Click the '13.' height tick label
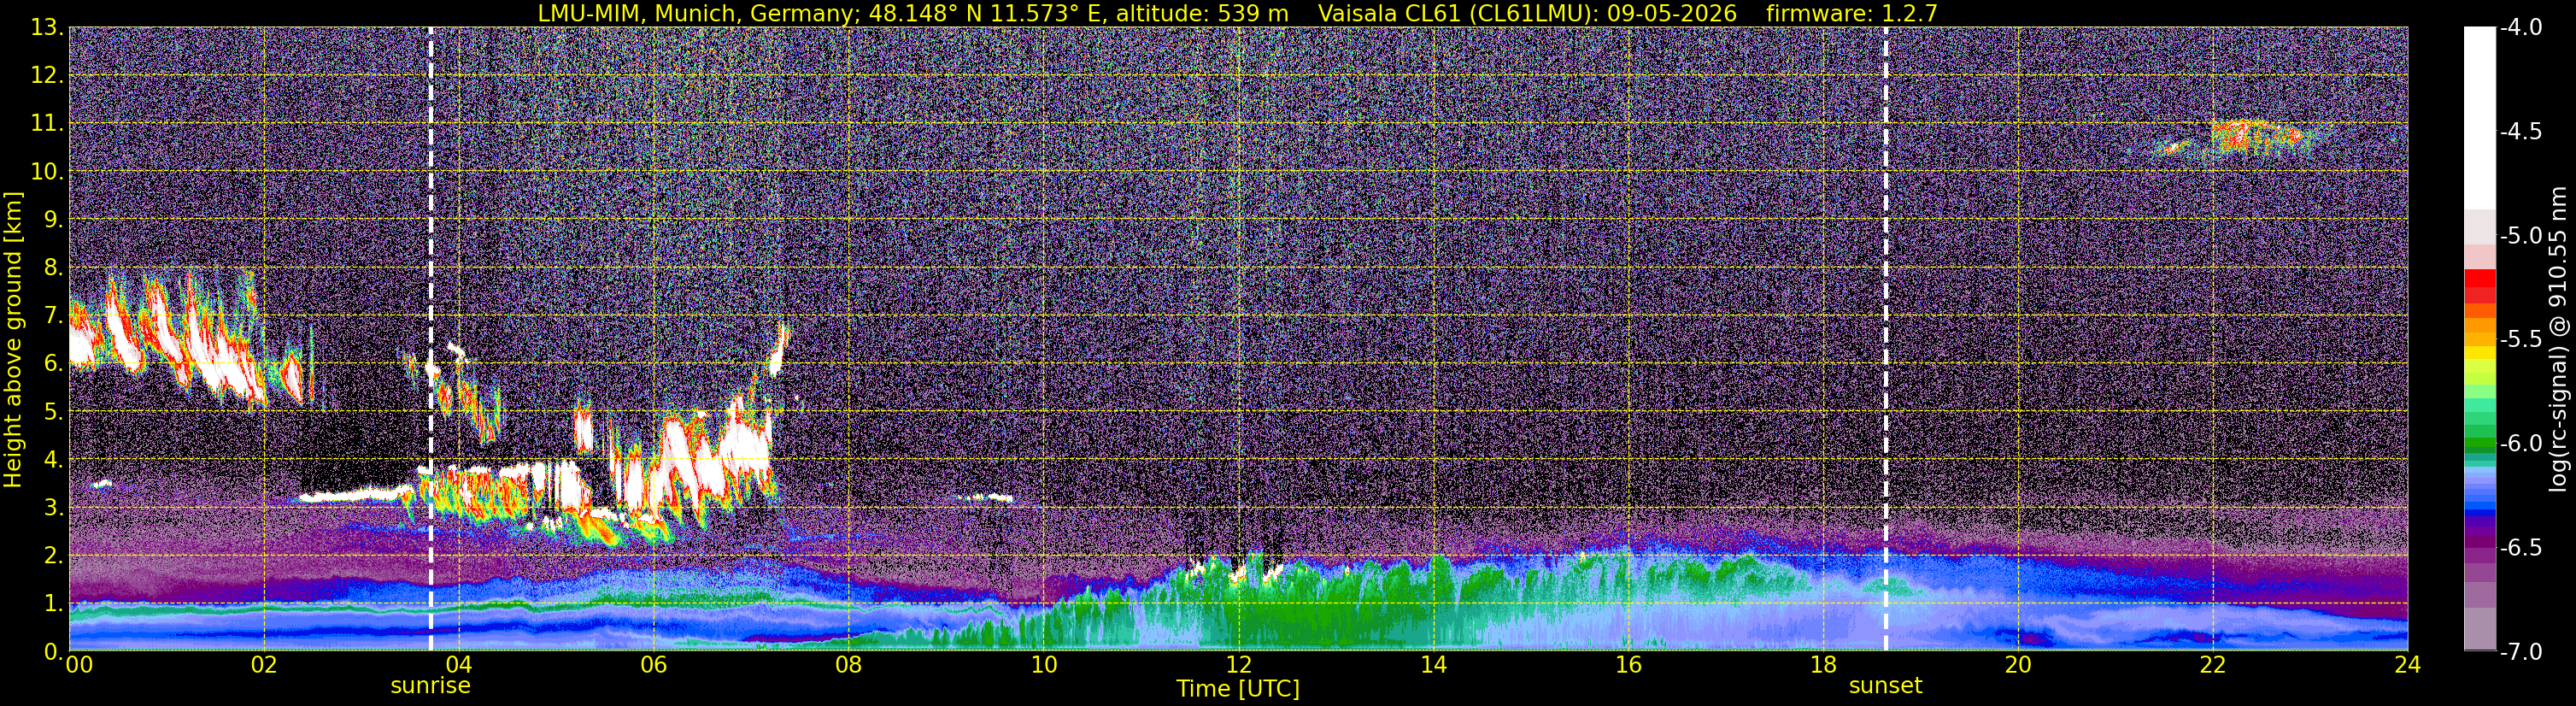 (x=47, y=28)
